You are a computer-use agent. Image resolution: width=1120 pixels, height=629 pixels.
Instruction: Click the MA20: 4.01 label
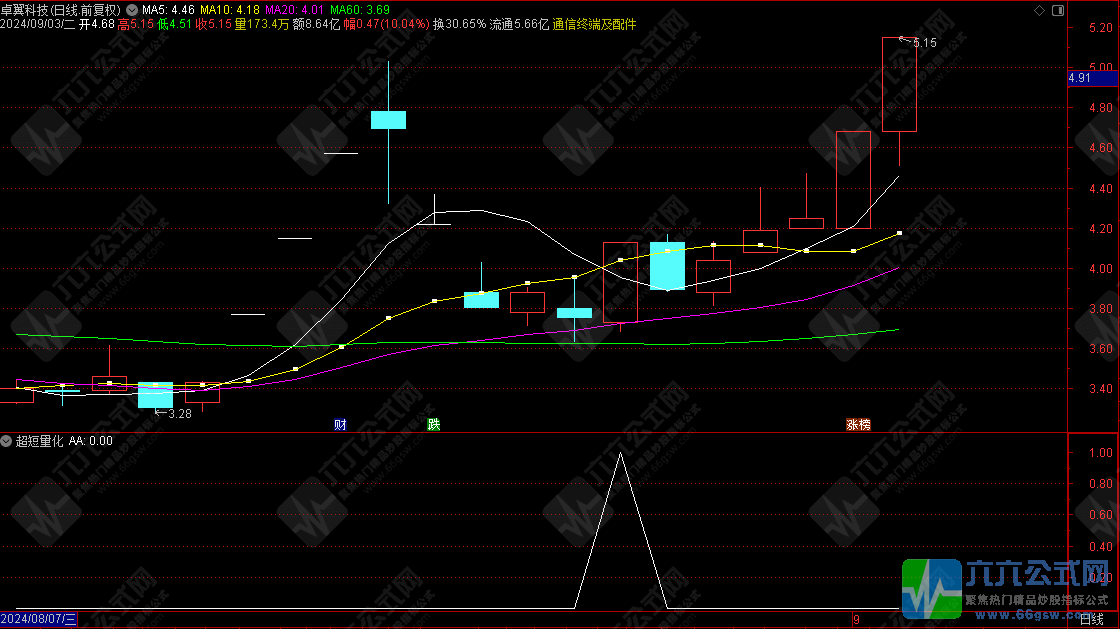tap(294, 10)
